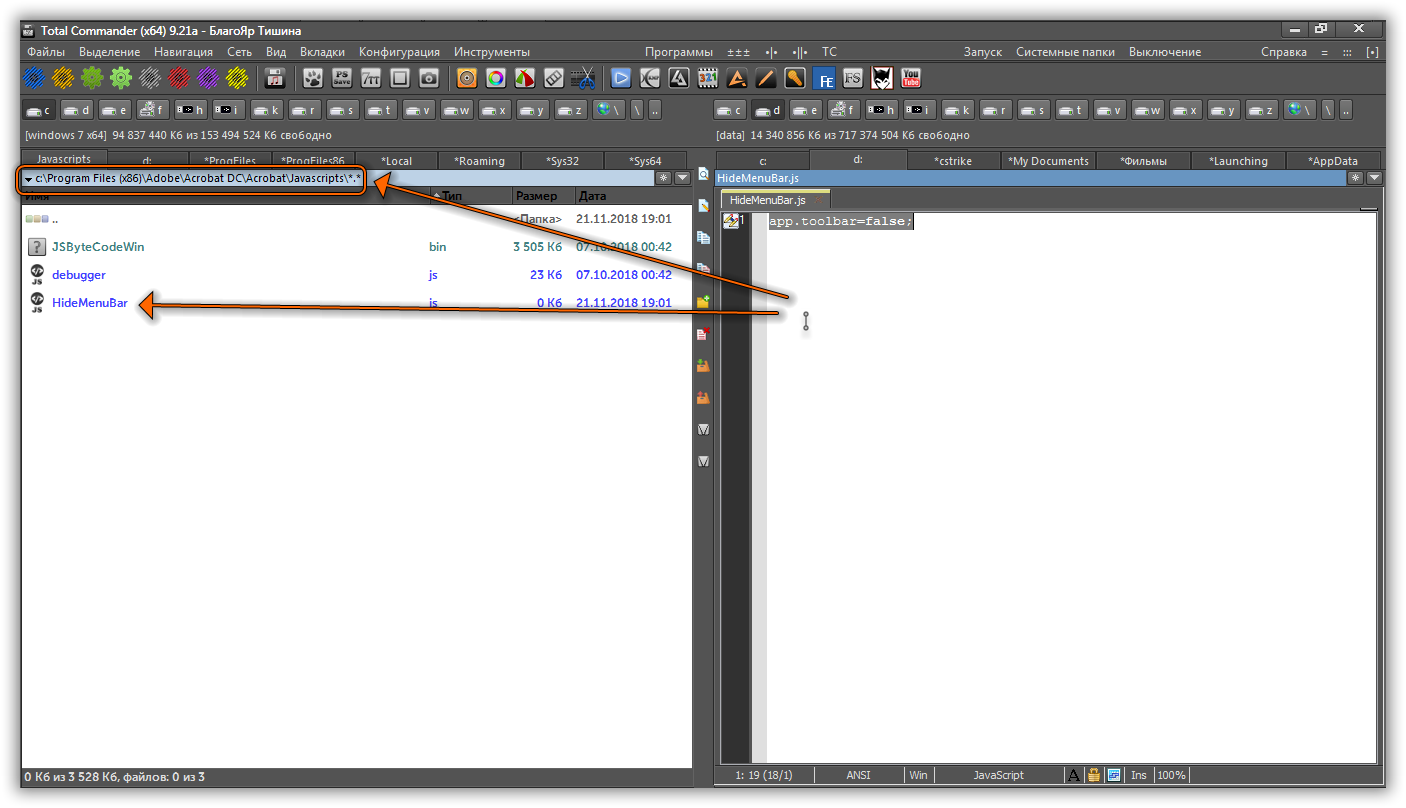Select drive k in left drive bar

(x=267, y=110)
